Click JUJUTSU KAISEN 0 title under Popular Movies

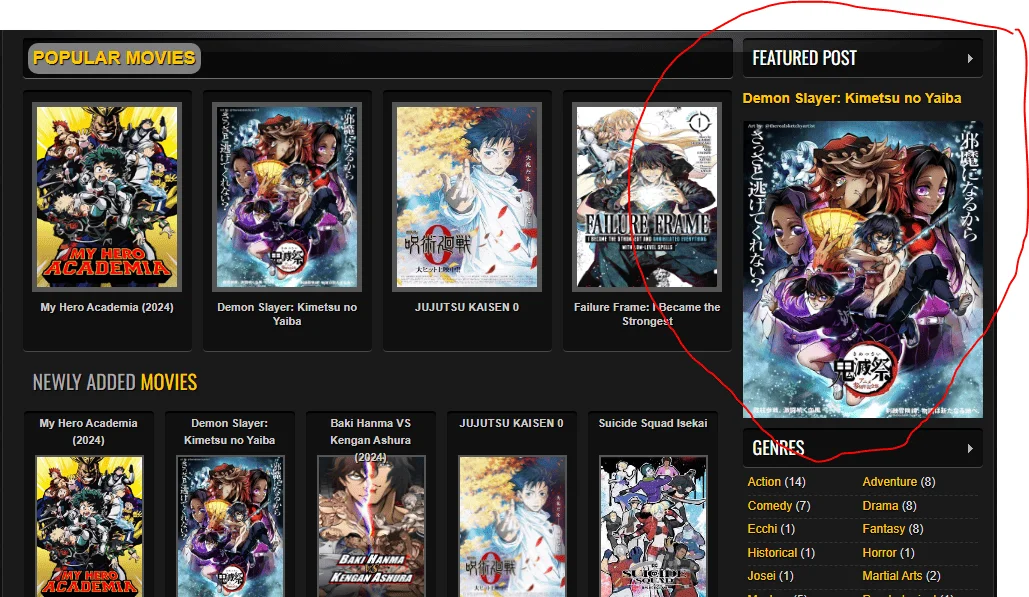[x=467, y=307]
